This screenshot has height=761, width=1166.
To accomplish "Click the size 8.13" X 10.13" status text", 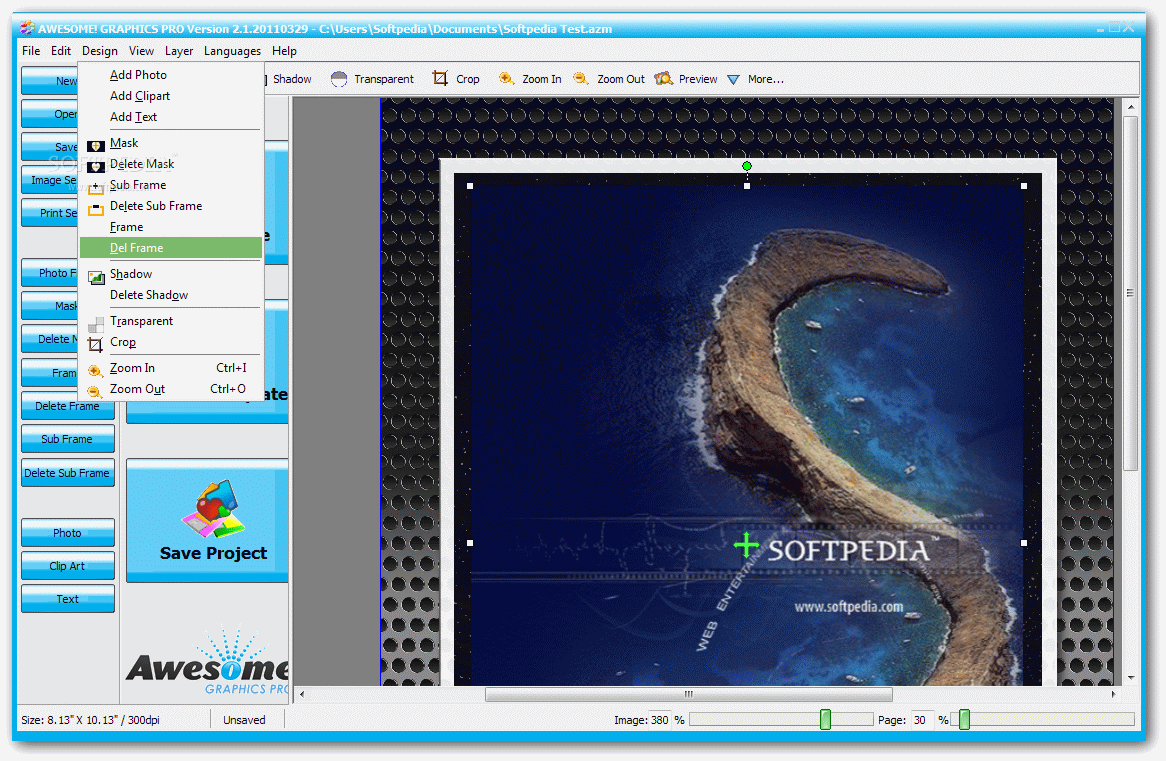I will pos(90,720).
